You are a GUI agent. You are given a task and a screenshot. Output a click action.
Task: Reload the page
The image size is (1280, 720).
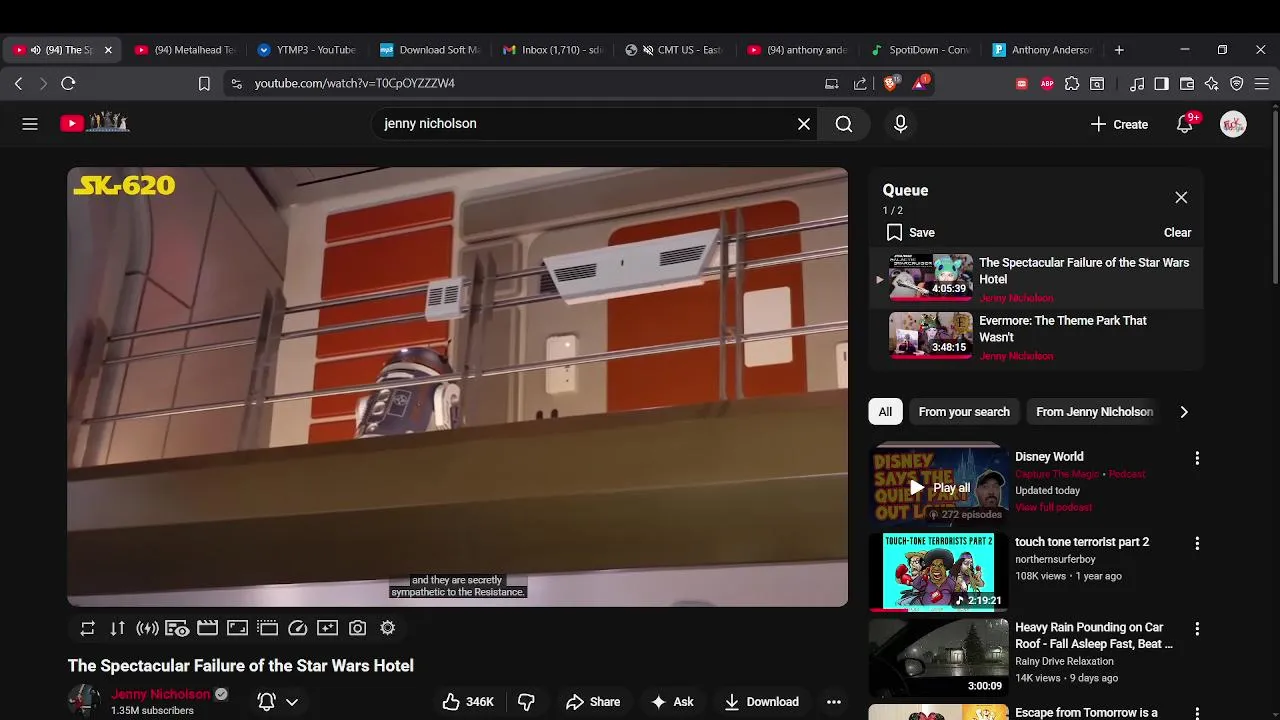coord(68,84)
